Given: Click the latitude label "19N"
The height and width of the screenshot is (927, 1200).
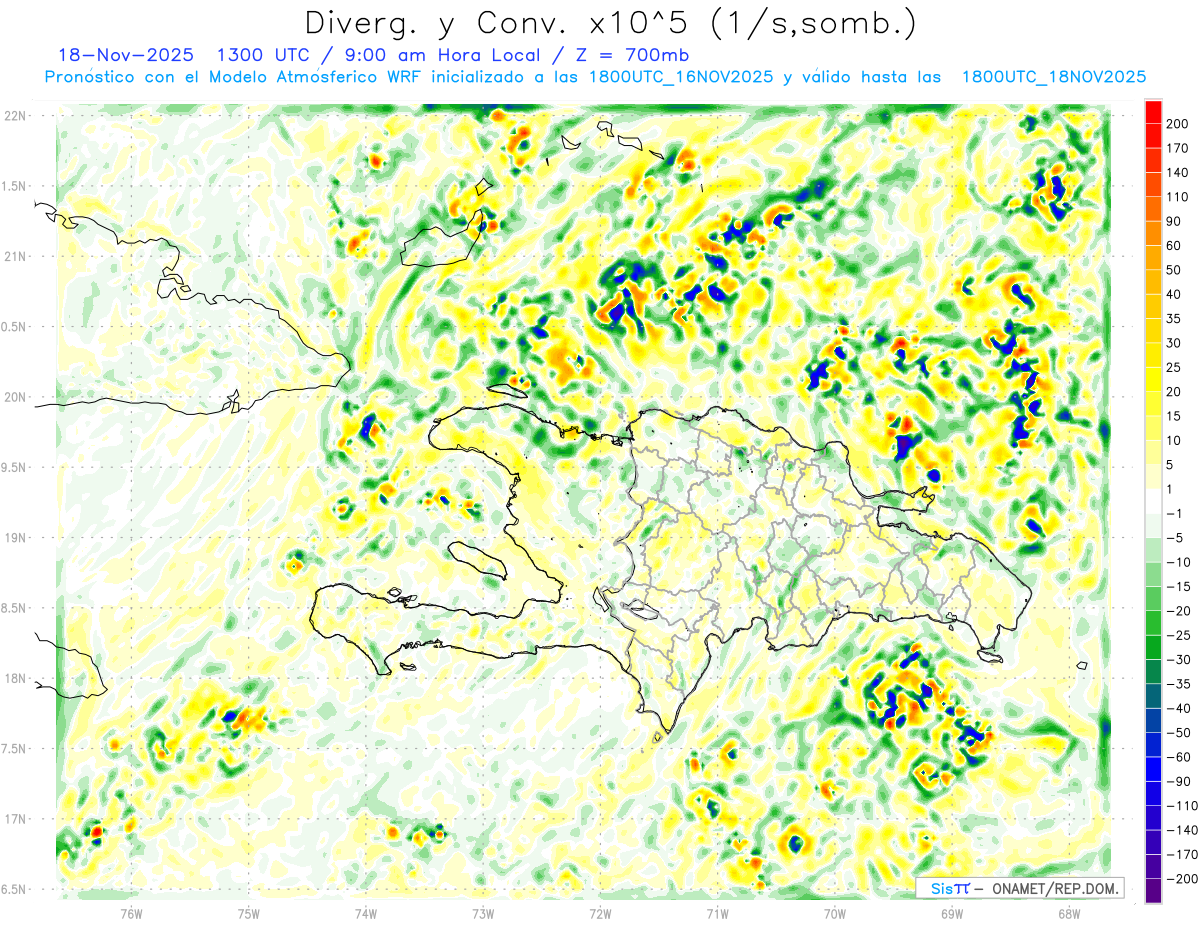Looking at the screenshot, I should click(15, 538).
